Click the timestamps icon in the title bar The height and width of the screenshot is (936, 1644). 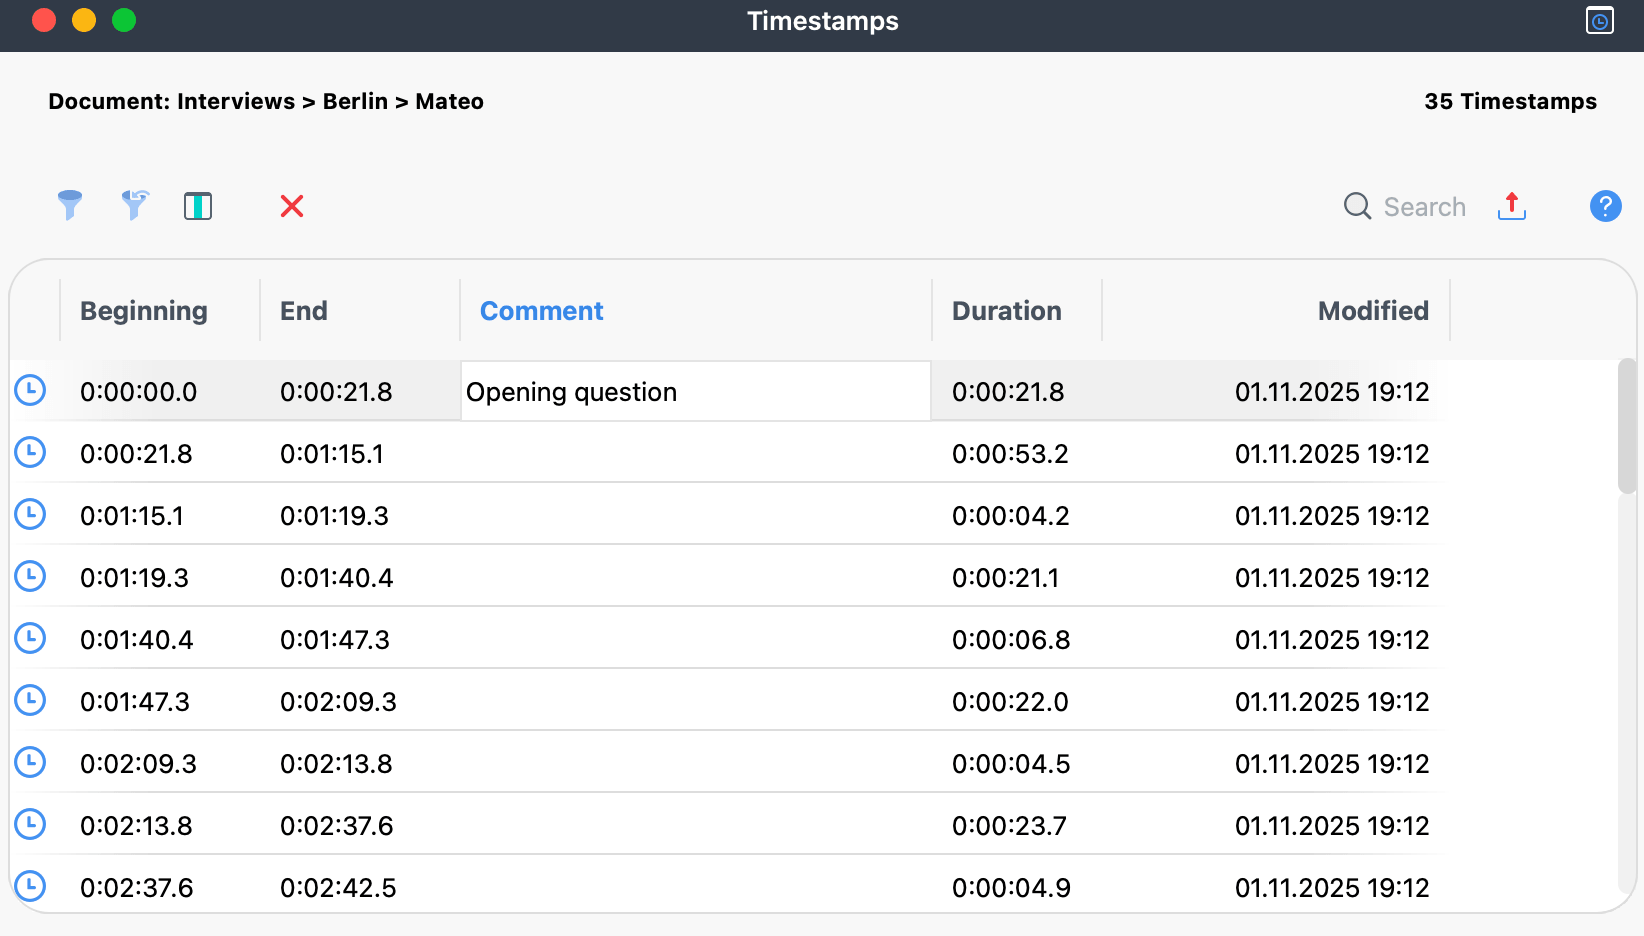click(x=1600, y=20)
